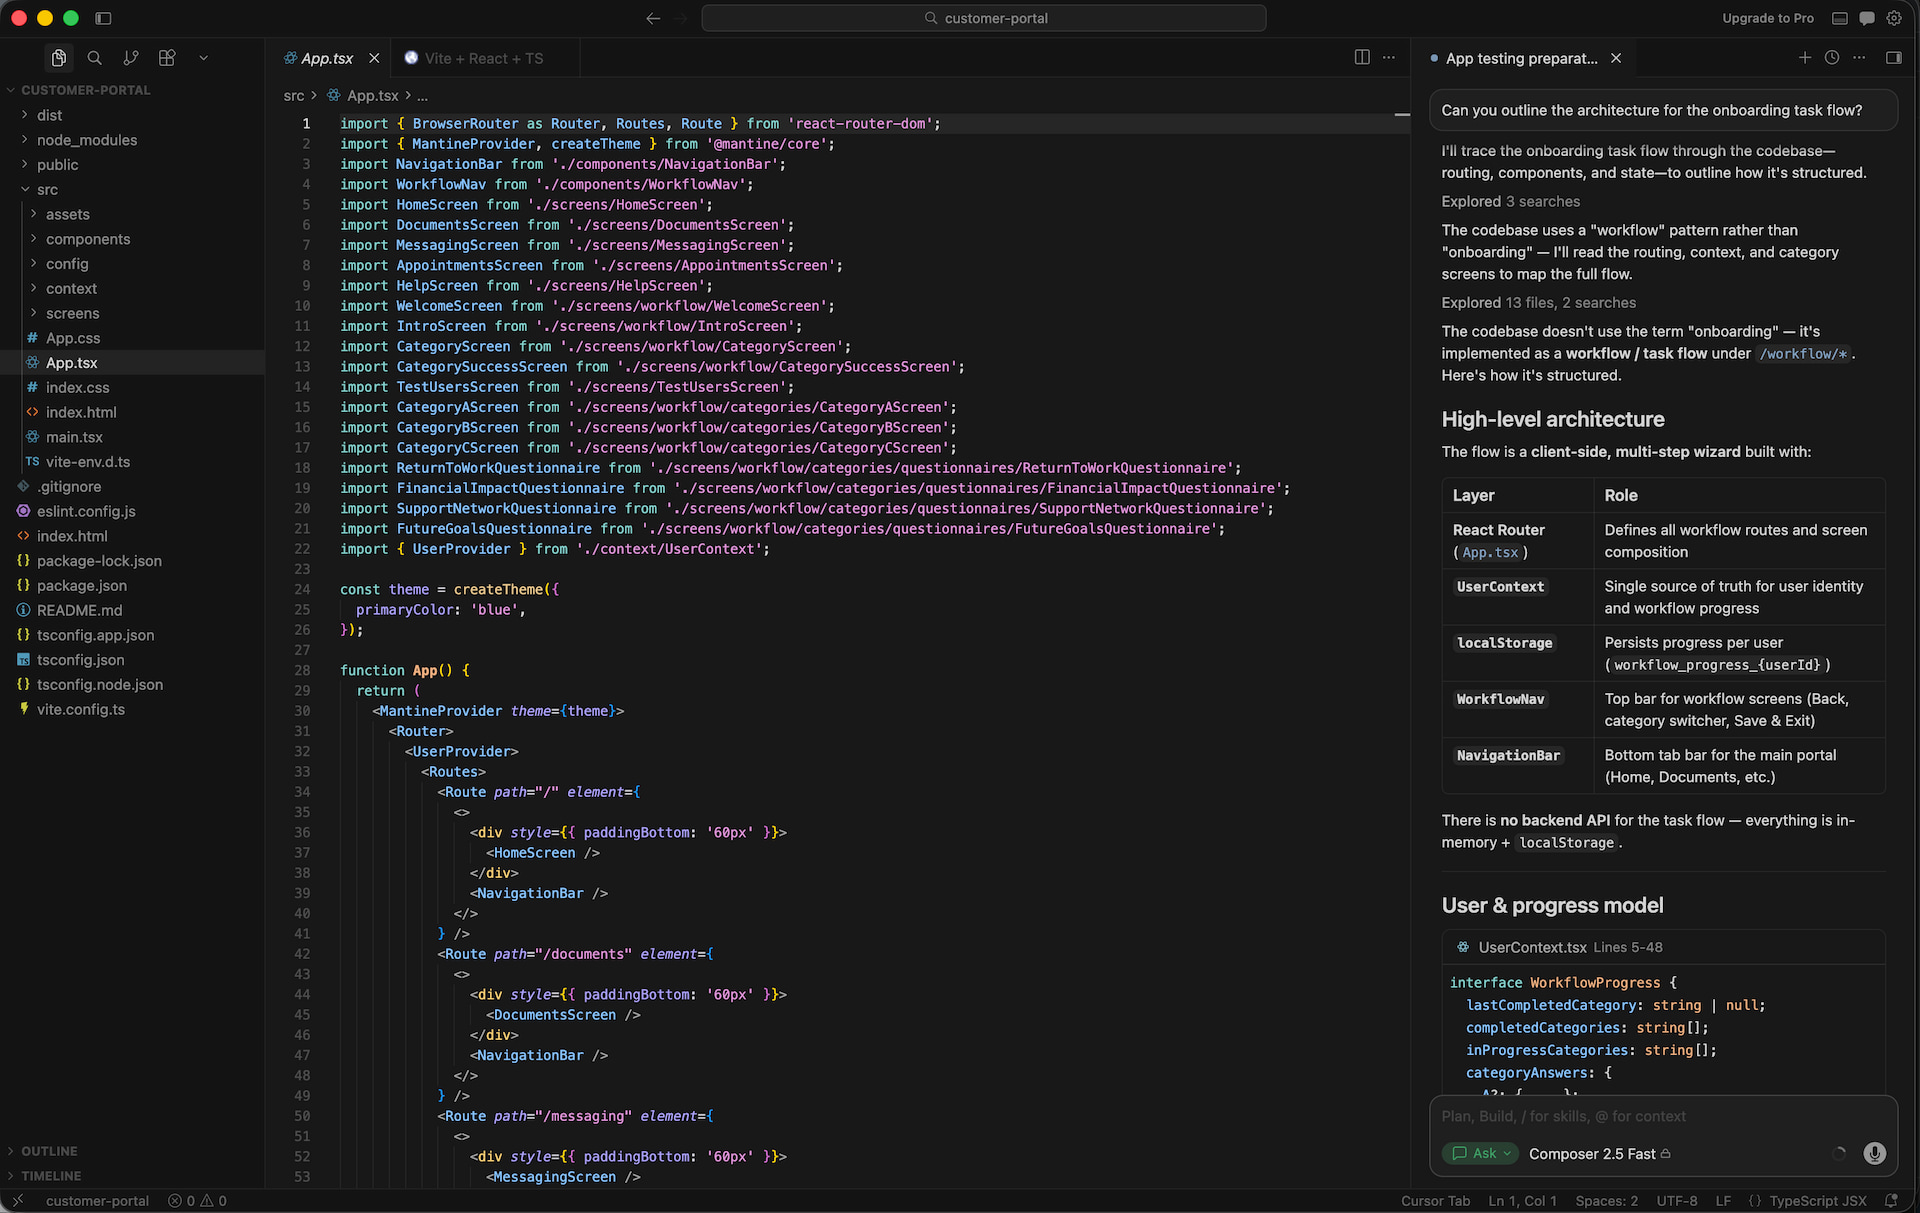The width and height of the screenshot is (1920, 1213).
Task: Collapse the CUSTOMER-PORTAL root folder
Action: (x=85, y=90)
